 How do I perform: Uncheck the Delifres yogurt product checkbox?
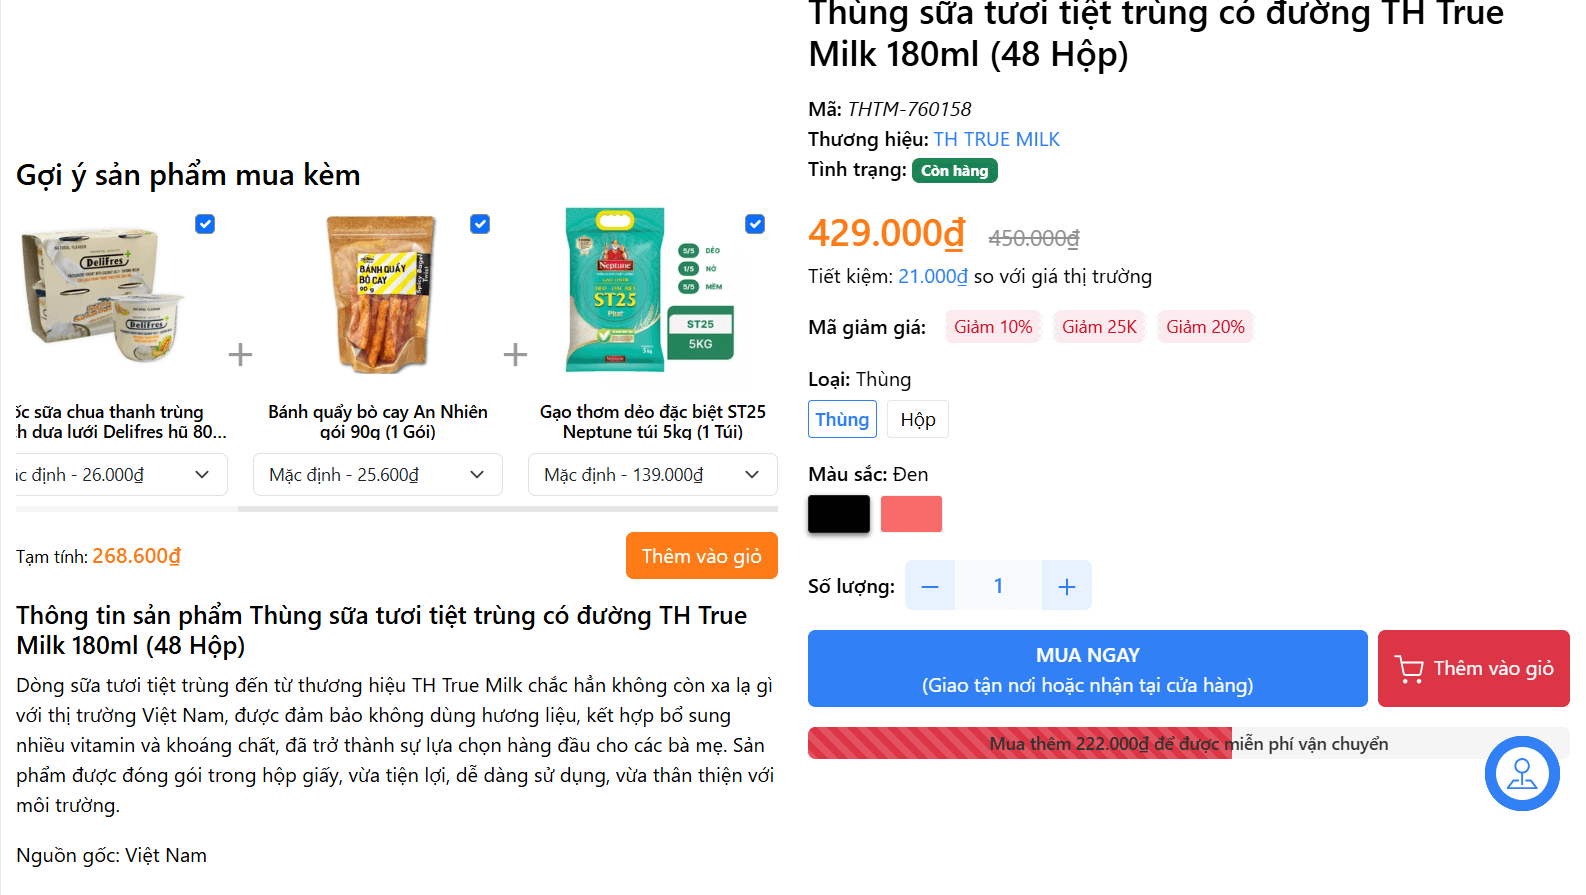pyautogui.click(x=205, y=224)
